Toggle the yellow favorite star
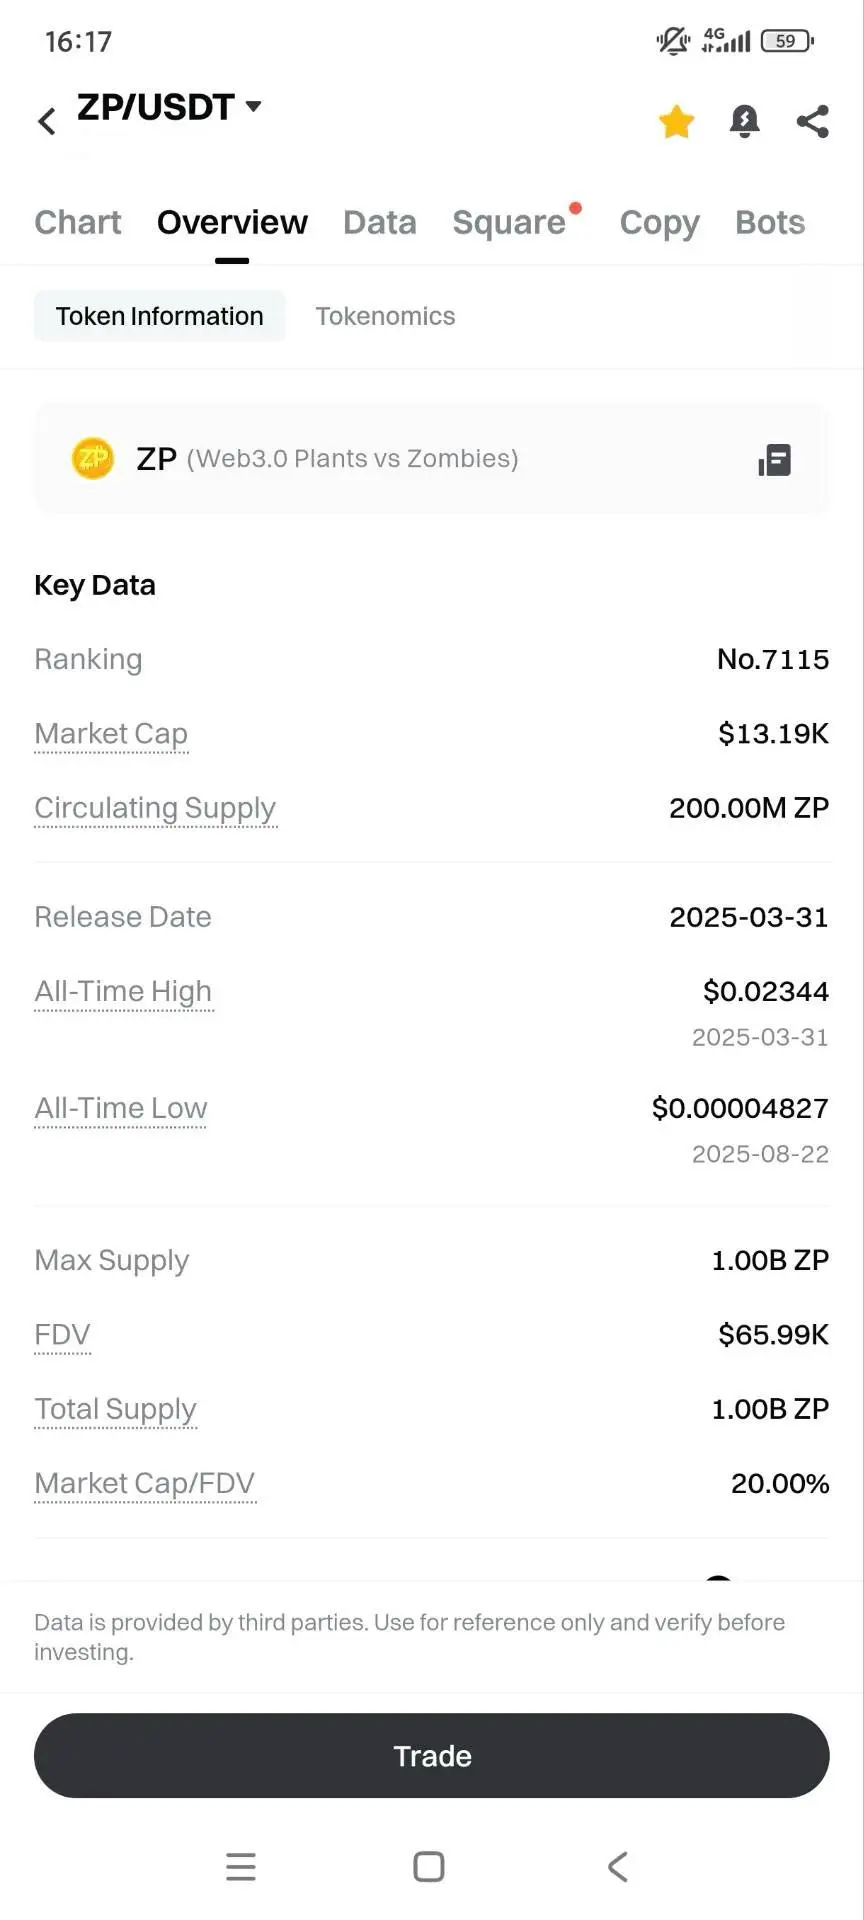864x1920 pixels. (676, 122)
